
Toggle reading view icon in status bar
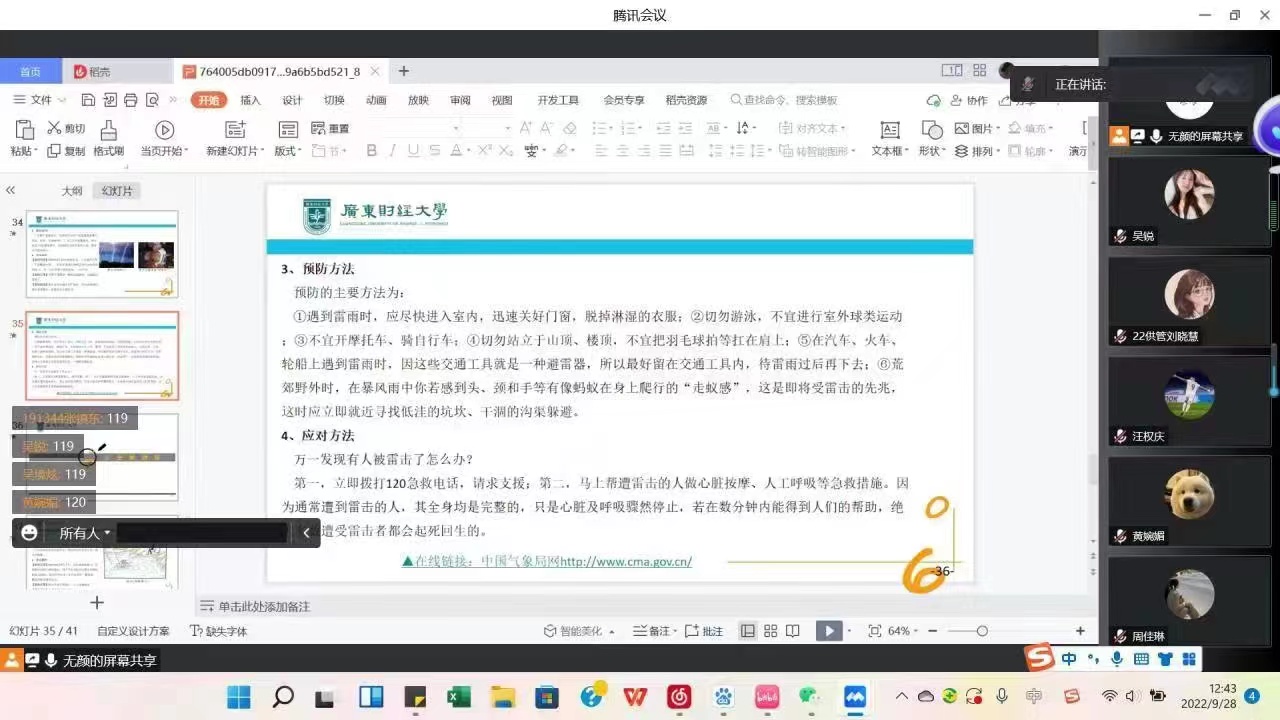click(792, 631)
